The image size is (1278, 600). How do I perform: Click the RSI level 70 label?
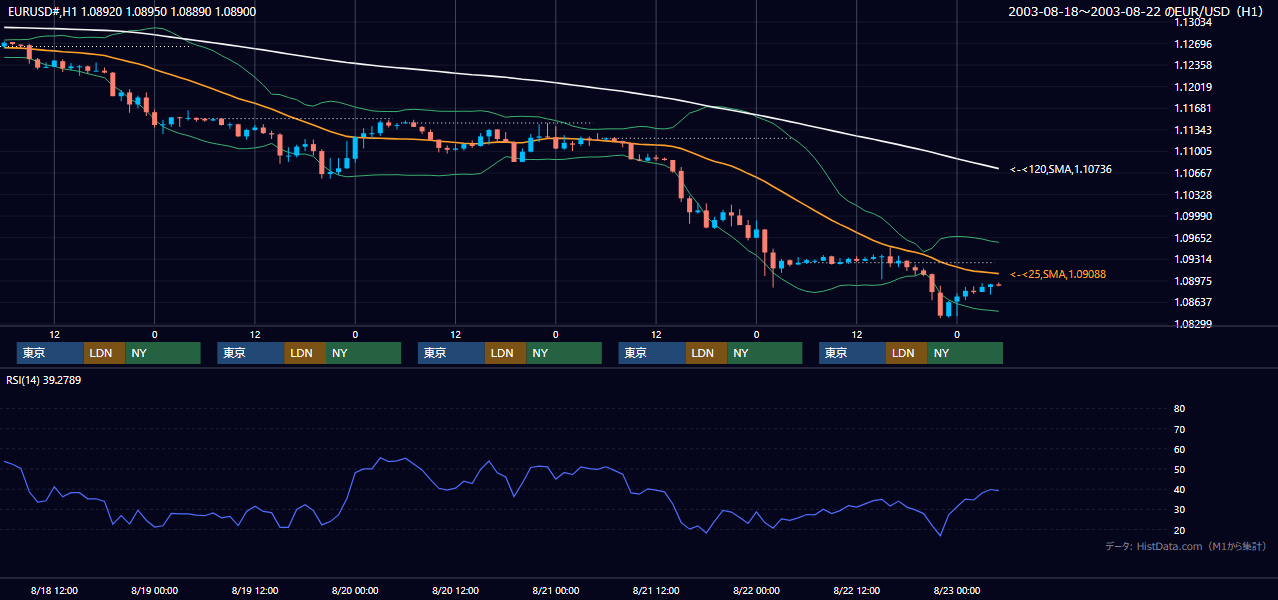(x=1179, y=429)
